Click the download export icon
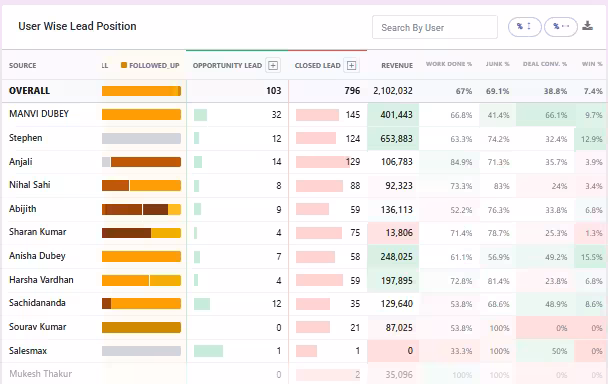 click(x=587, y=26)
